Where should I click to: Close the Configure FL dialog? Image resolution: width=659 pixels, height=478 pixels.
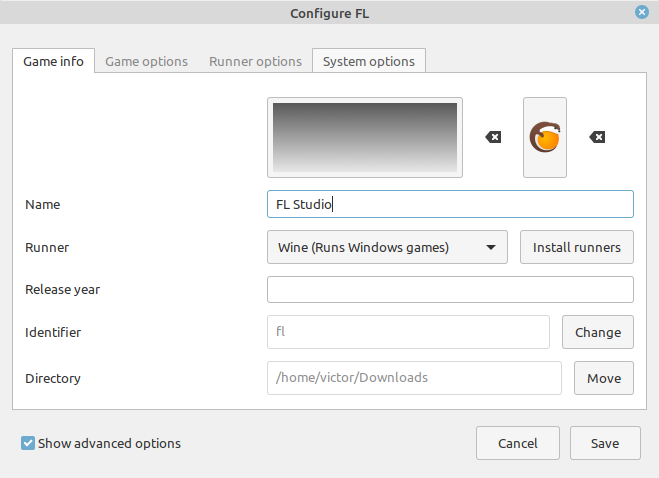[x=642, y=12]
